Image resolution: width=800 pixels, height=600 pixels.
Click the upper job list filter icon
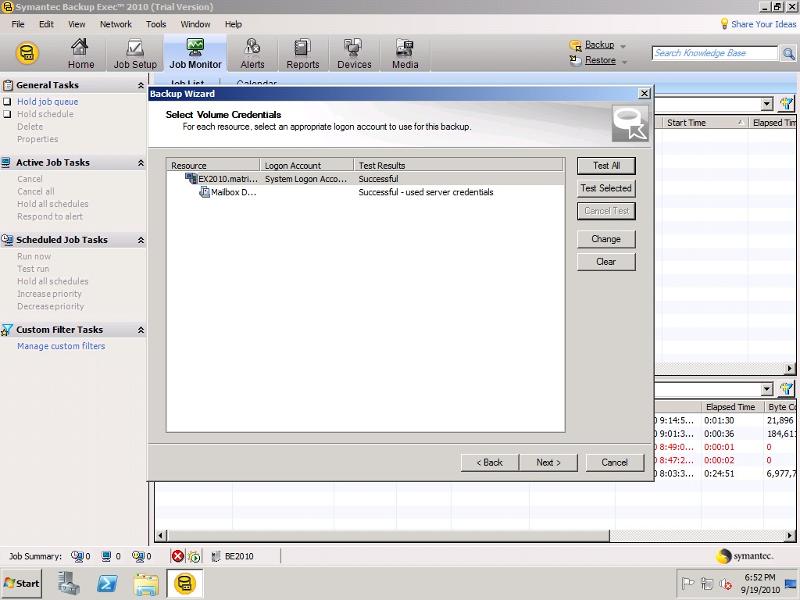coord(786,104)
